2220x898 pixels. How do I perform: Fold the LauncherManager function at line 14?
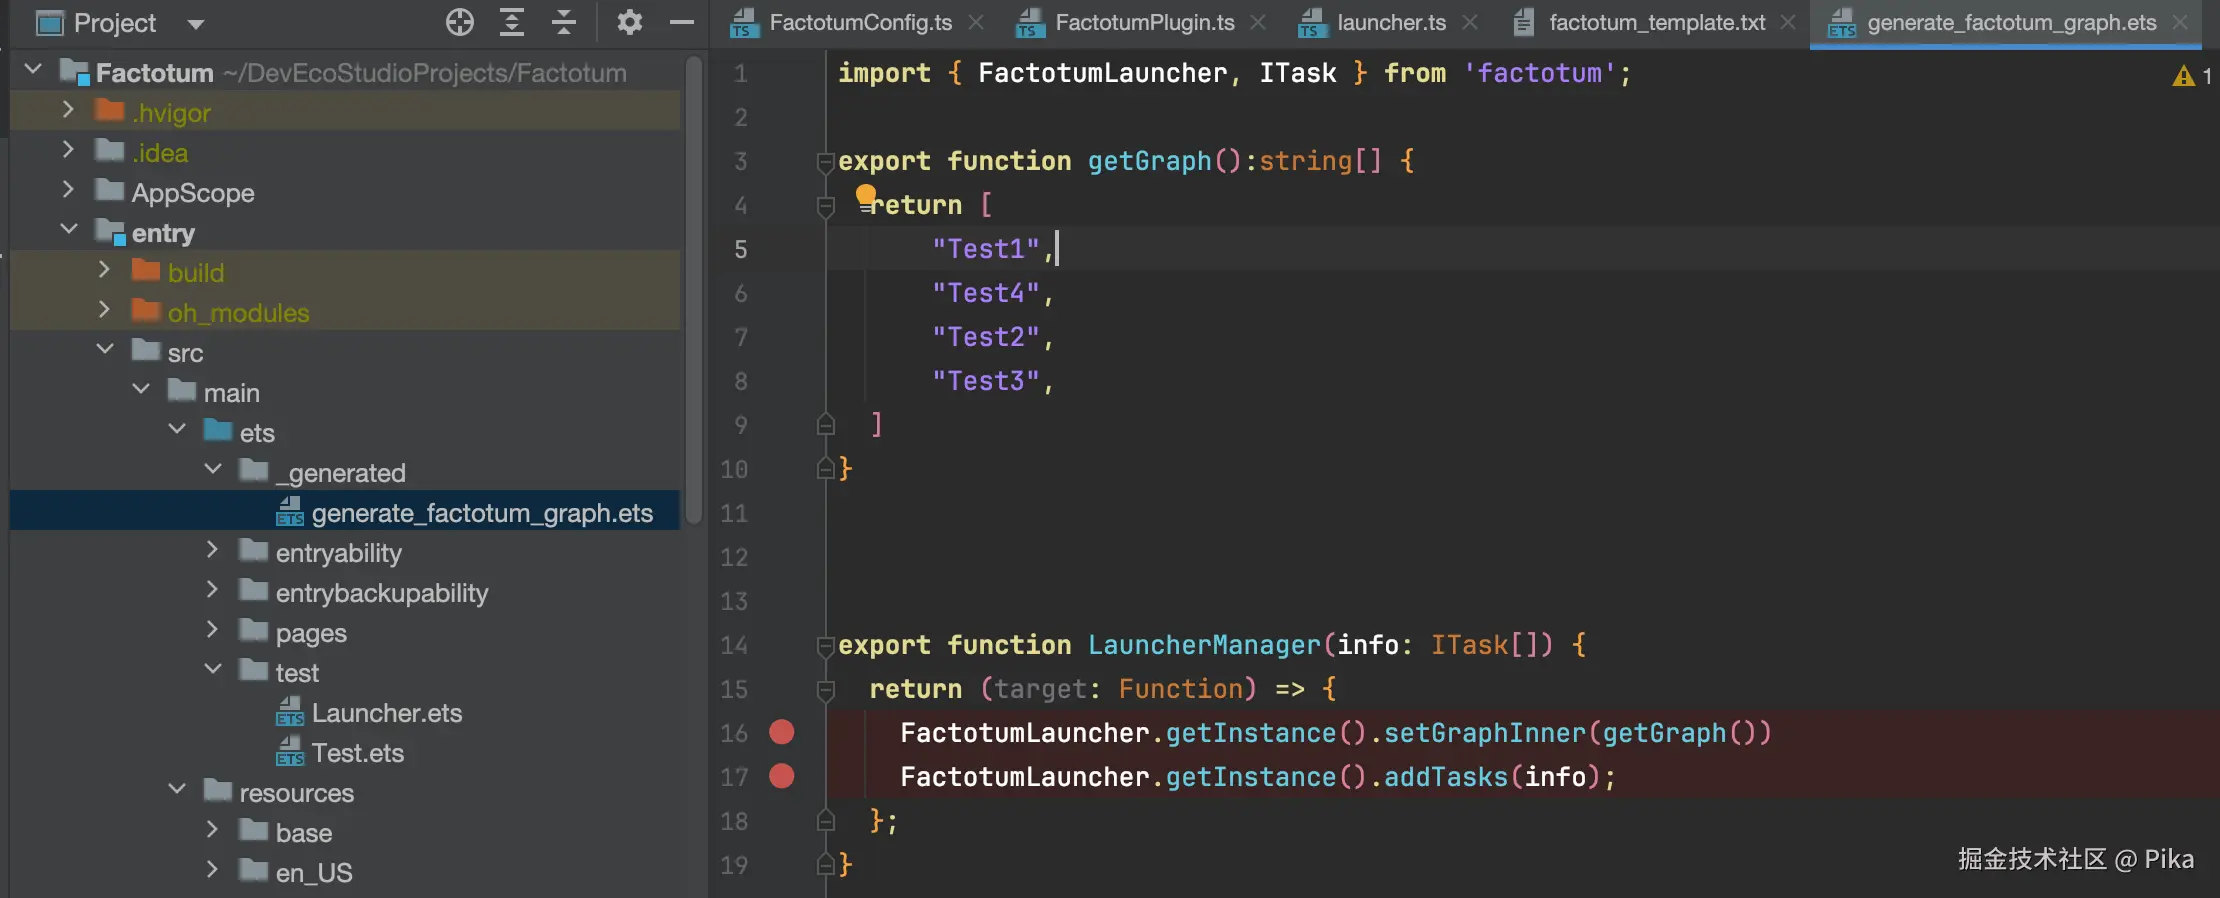(x=826, y=646)
